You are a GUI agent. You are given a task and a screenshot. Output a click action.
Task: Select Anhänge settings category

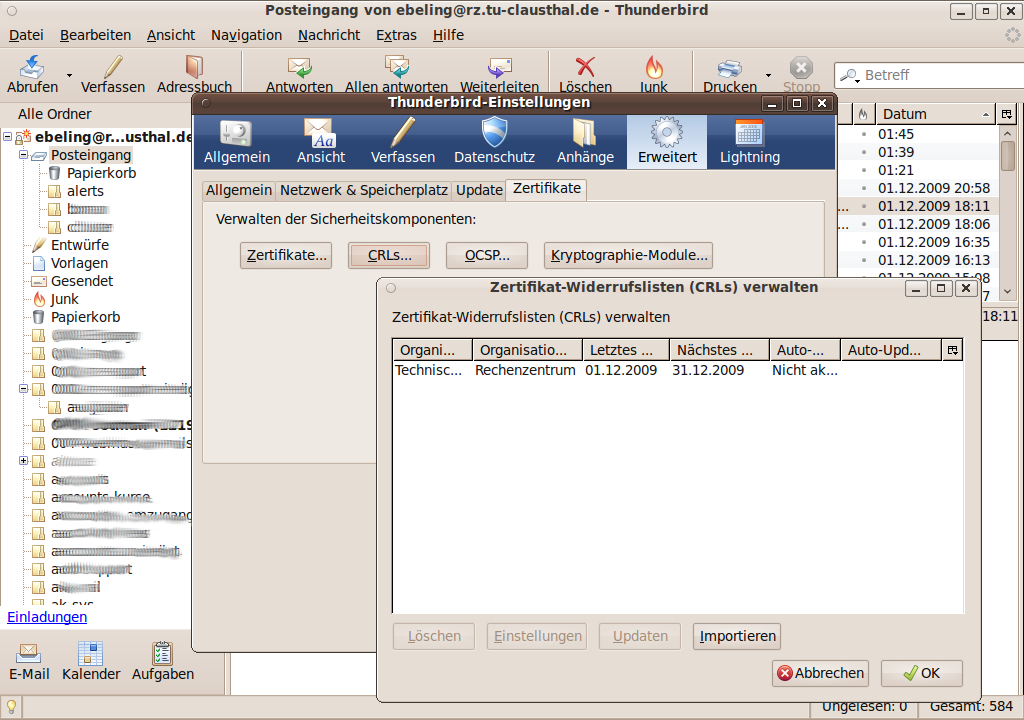point(585,142)
